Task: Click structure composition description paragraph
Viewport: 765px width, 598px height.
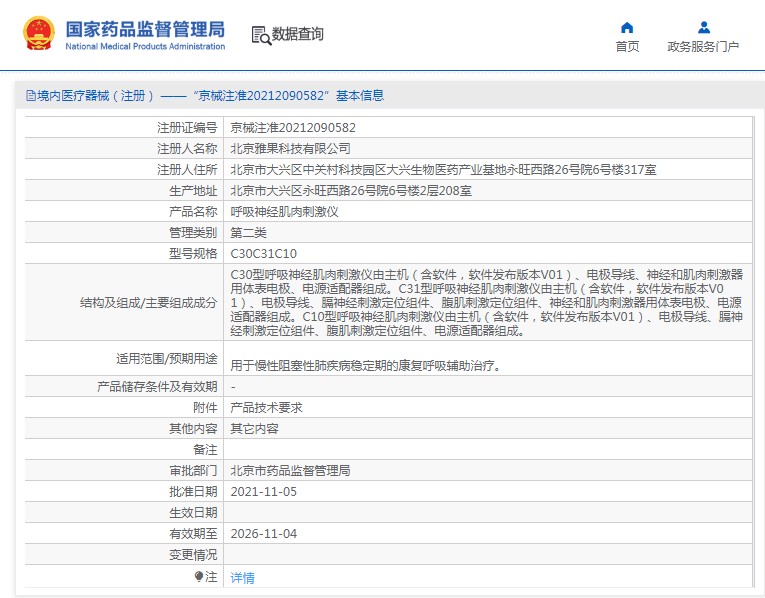Action: (486, 302)
